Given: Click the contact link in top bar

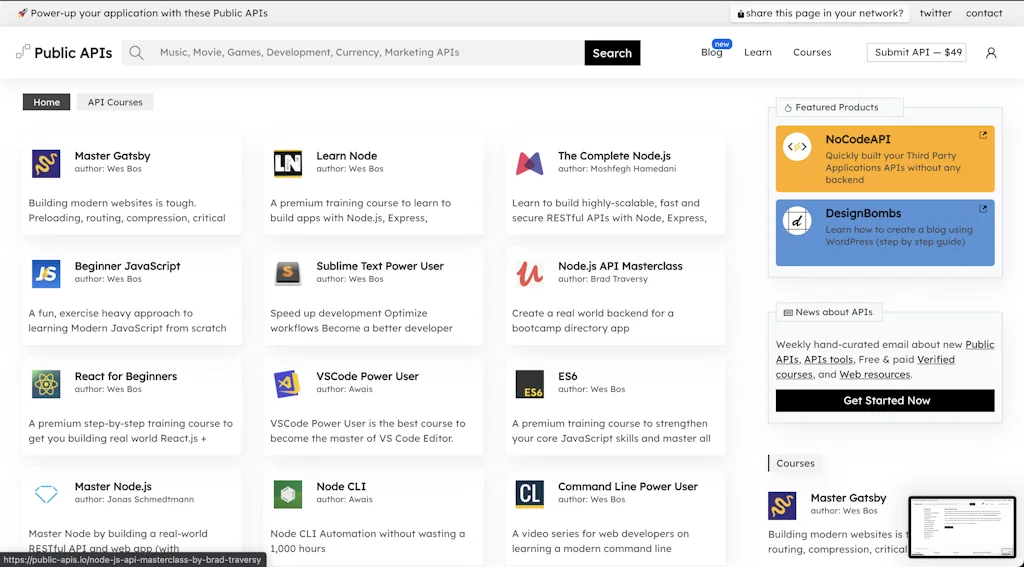Looking at the screenshot, I should point(984,13).
